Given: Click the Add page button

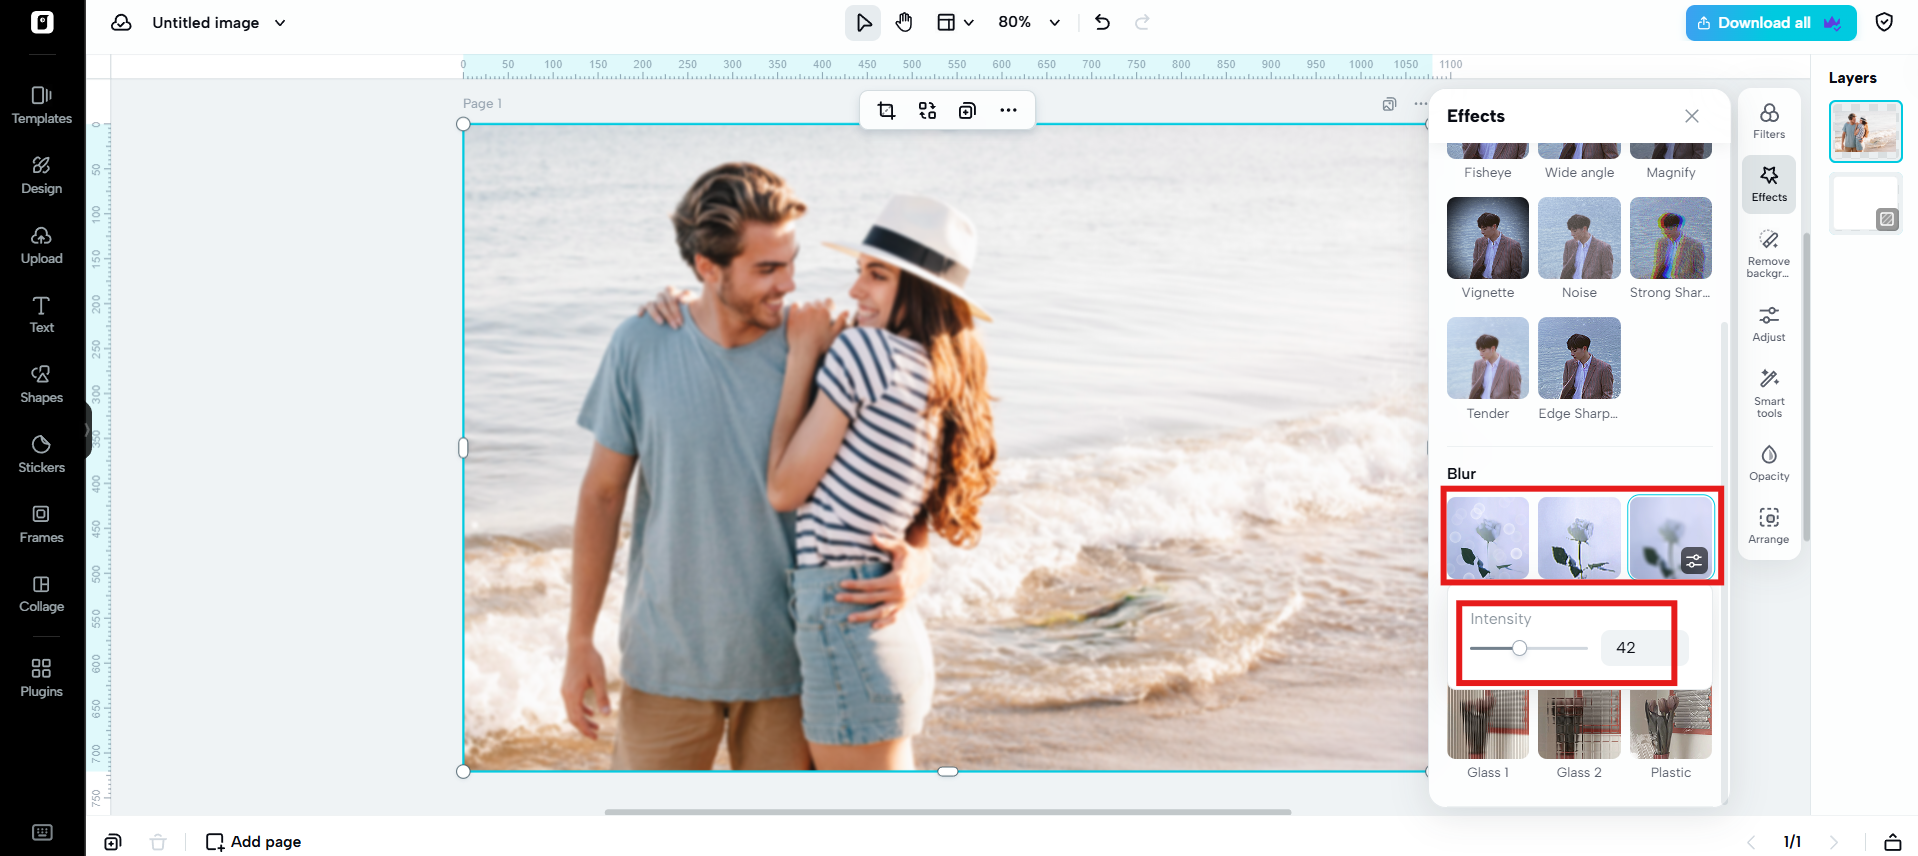Looking at the screenshot, I should [x=253, y=842].
